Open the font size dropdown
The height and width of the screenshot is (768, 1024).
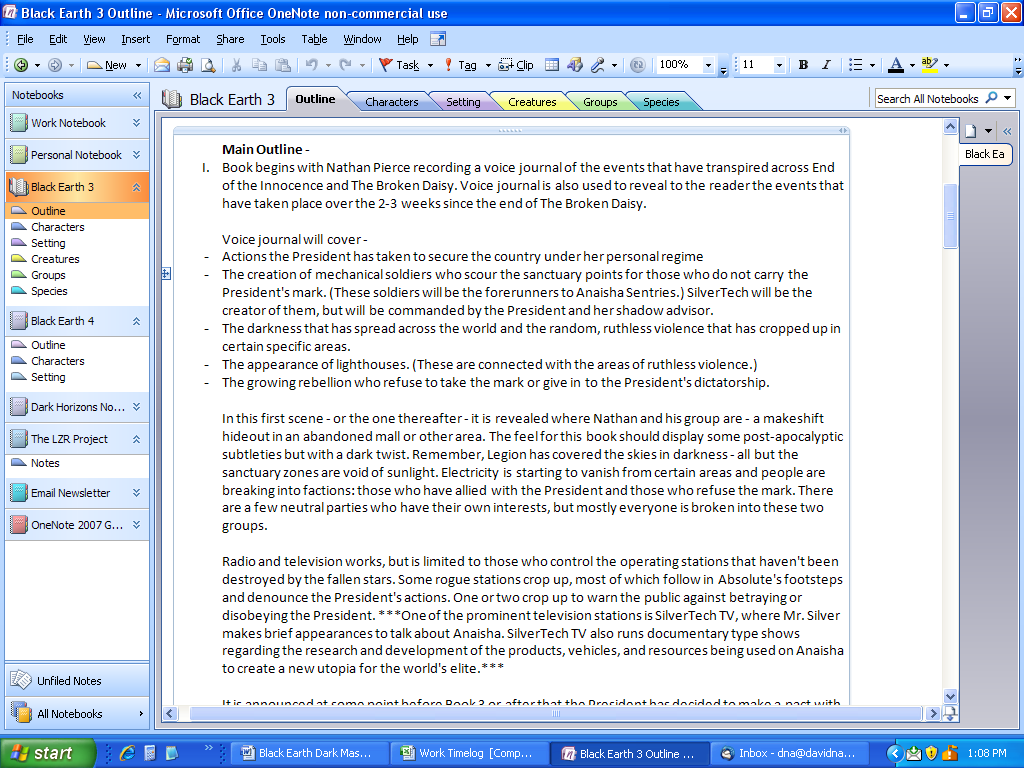[x=780, y=64]
